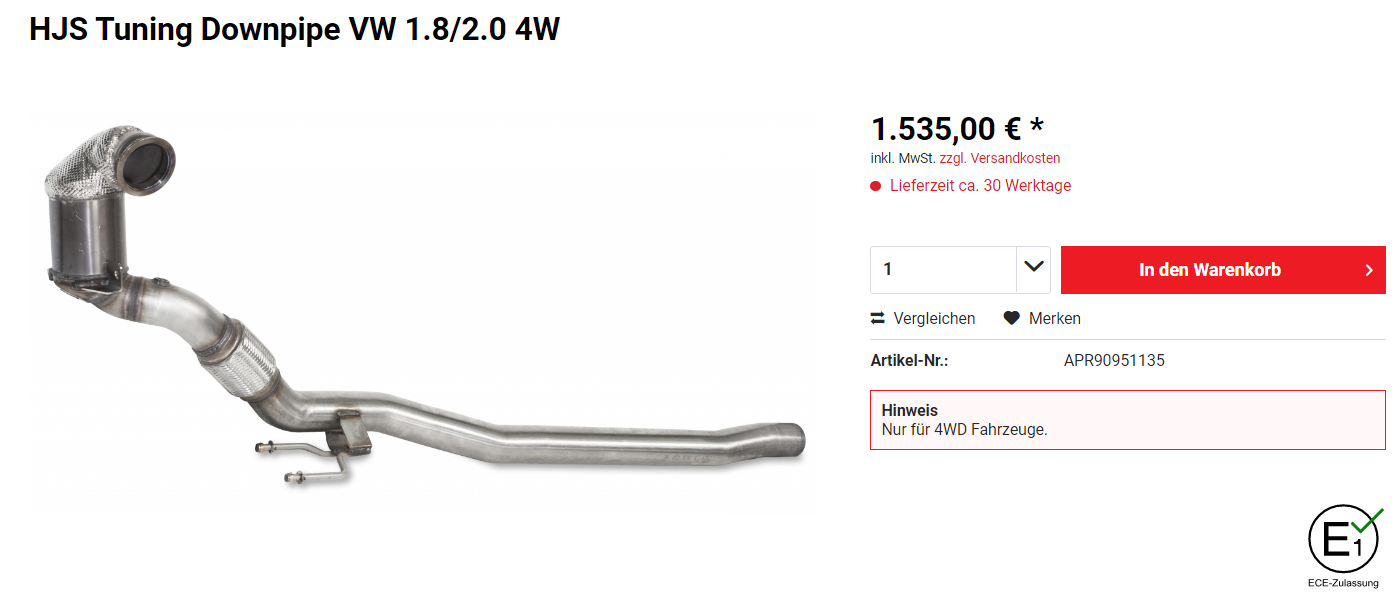Open the zzgl. Versandkosten link
The image size is (1400, 611).
[1000, 158]
